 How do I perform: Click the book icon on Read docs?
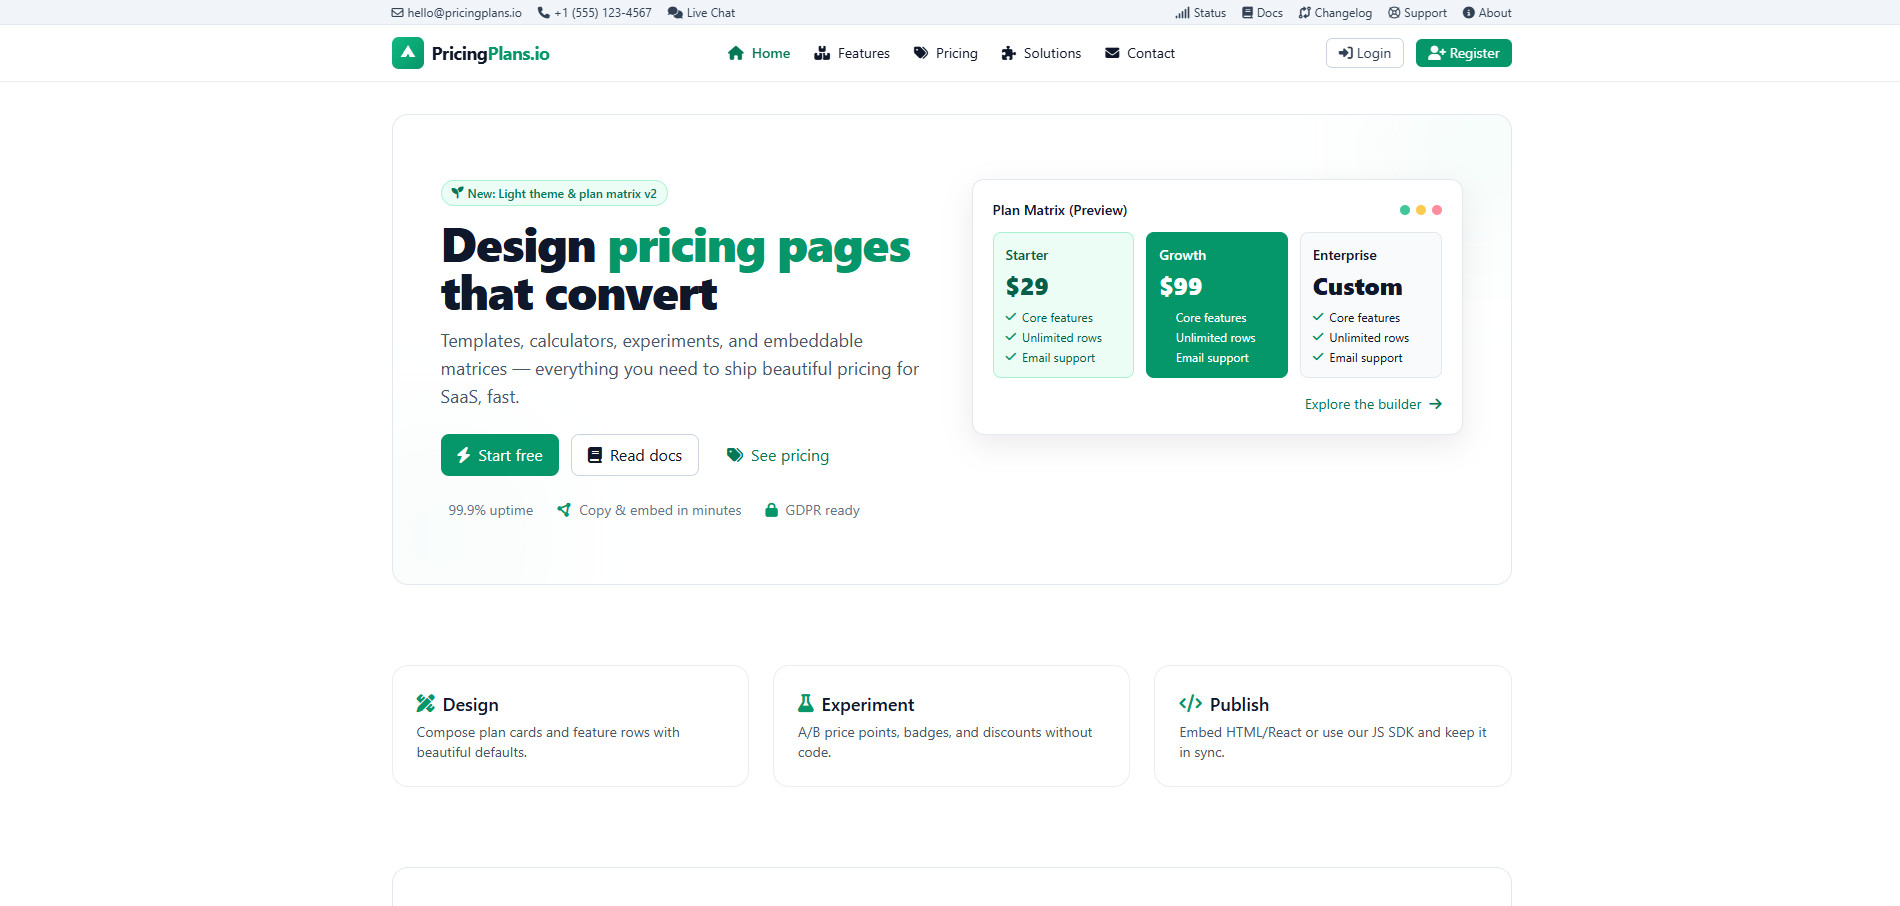[x=595, y=455]
